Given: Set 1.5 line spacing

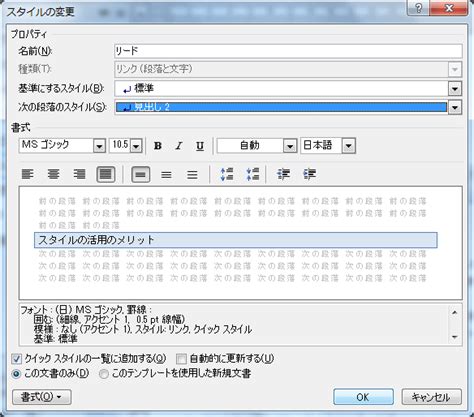Looking at the screenshot, I should (166, 174).
